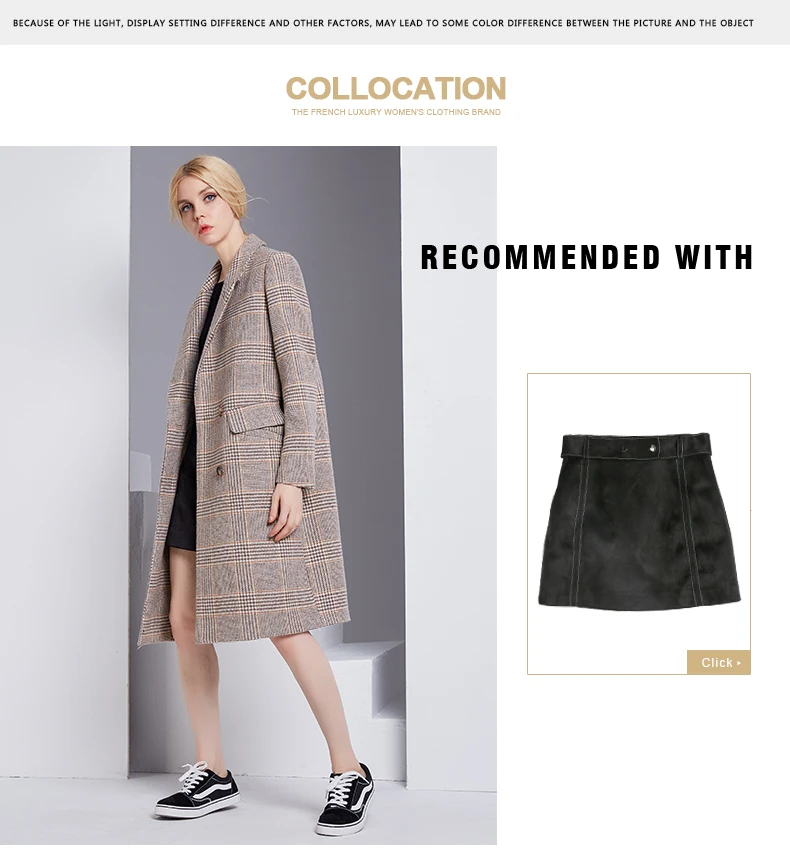Click the color difference disclaimer banner

[x=383, y=23]
